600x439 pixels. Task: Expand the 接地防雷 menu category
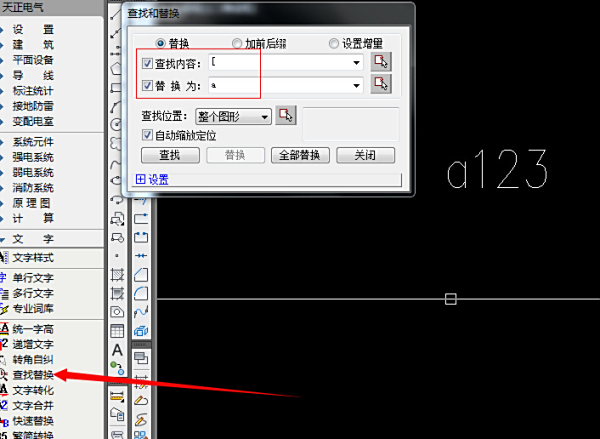coord(33,106)
